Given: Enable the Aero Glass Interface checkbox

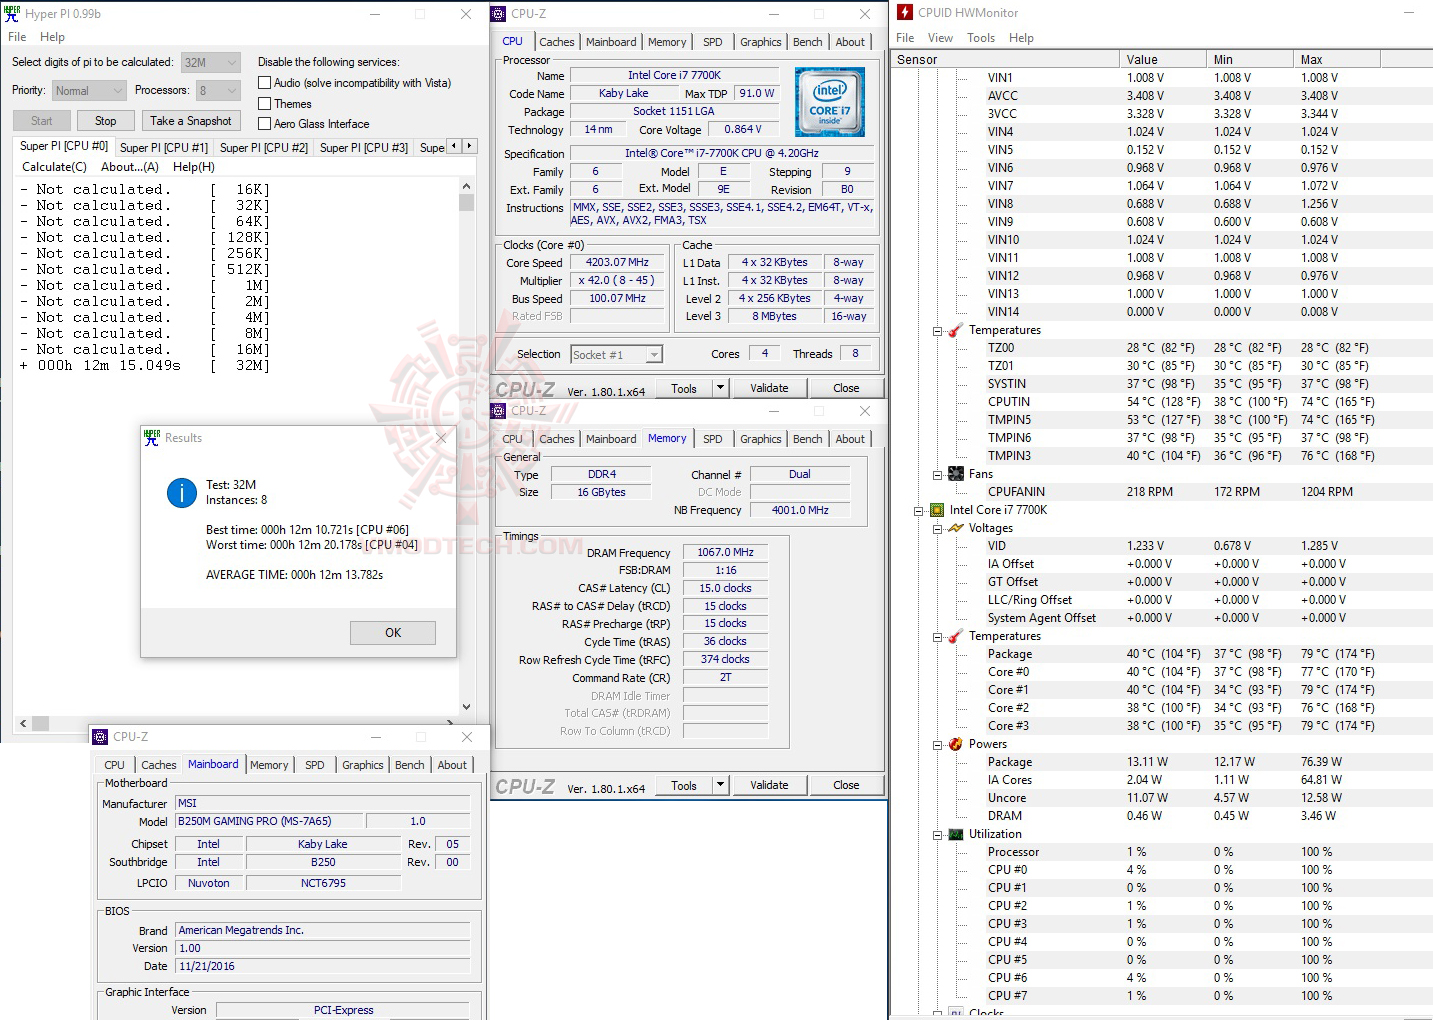Looking at the screenshot, I should (265, 123).
